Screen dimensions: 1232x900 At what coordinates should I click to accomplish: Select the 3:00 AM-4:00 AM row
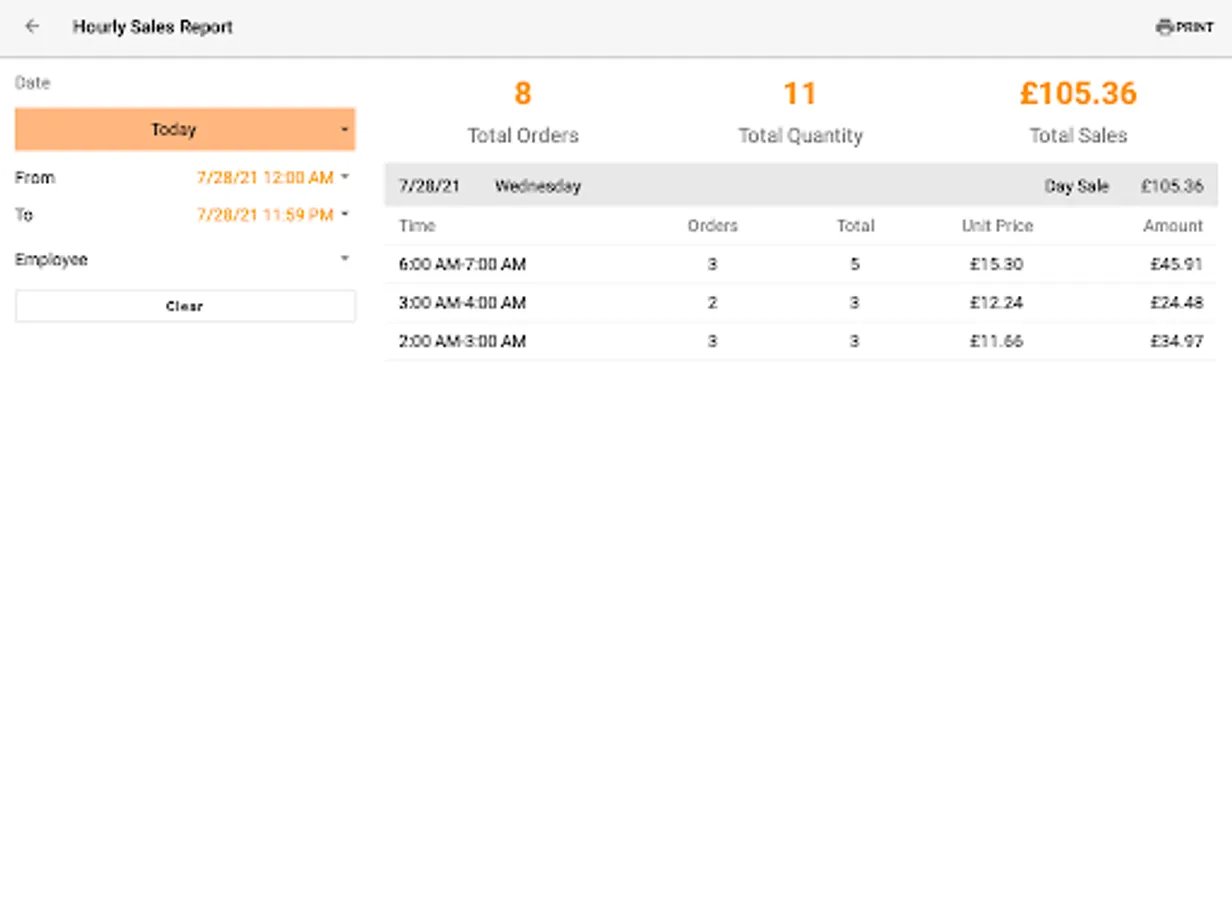[800, 303]
